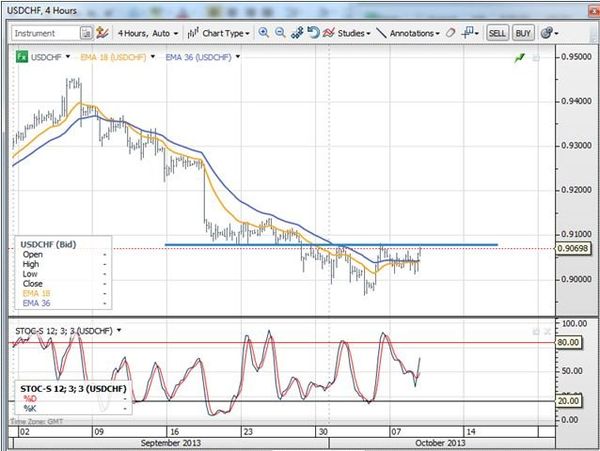Click the blue dotted data points icon
Screen dimensions: 600x451
click(x=297, y=33)
